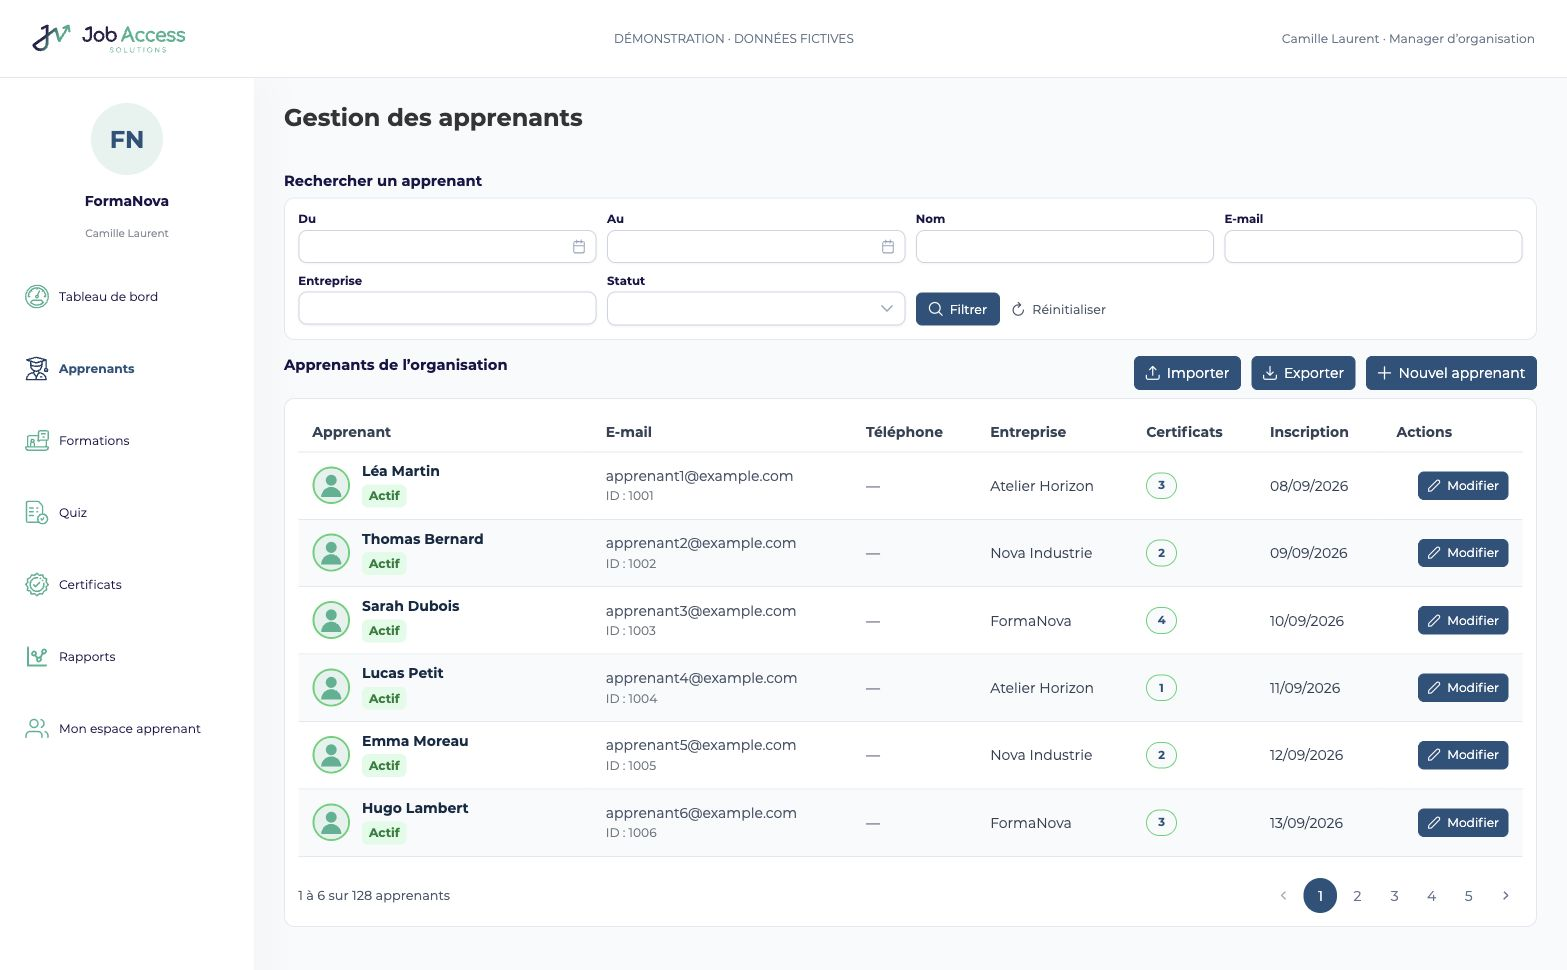Click Modifier for Emma Moreau
This screenshot has width=1567, height=970.
tap(1463, 754)
